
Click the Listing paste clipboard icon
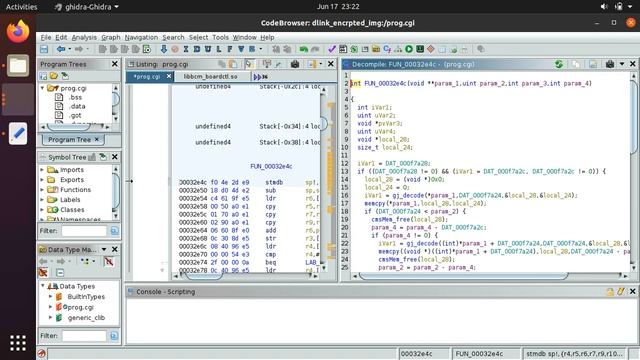(x=233, y=64)
